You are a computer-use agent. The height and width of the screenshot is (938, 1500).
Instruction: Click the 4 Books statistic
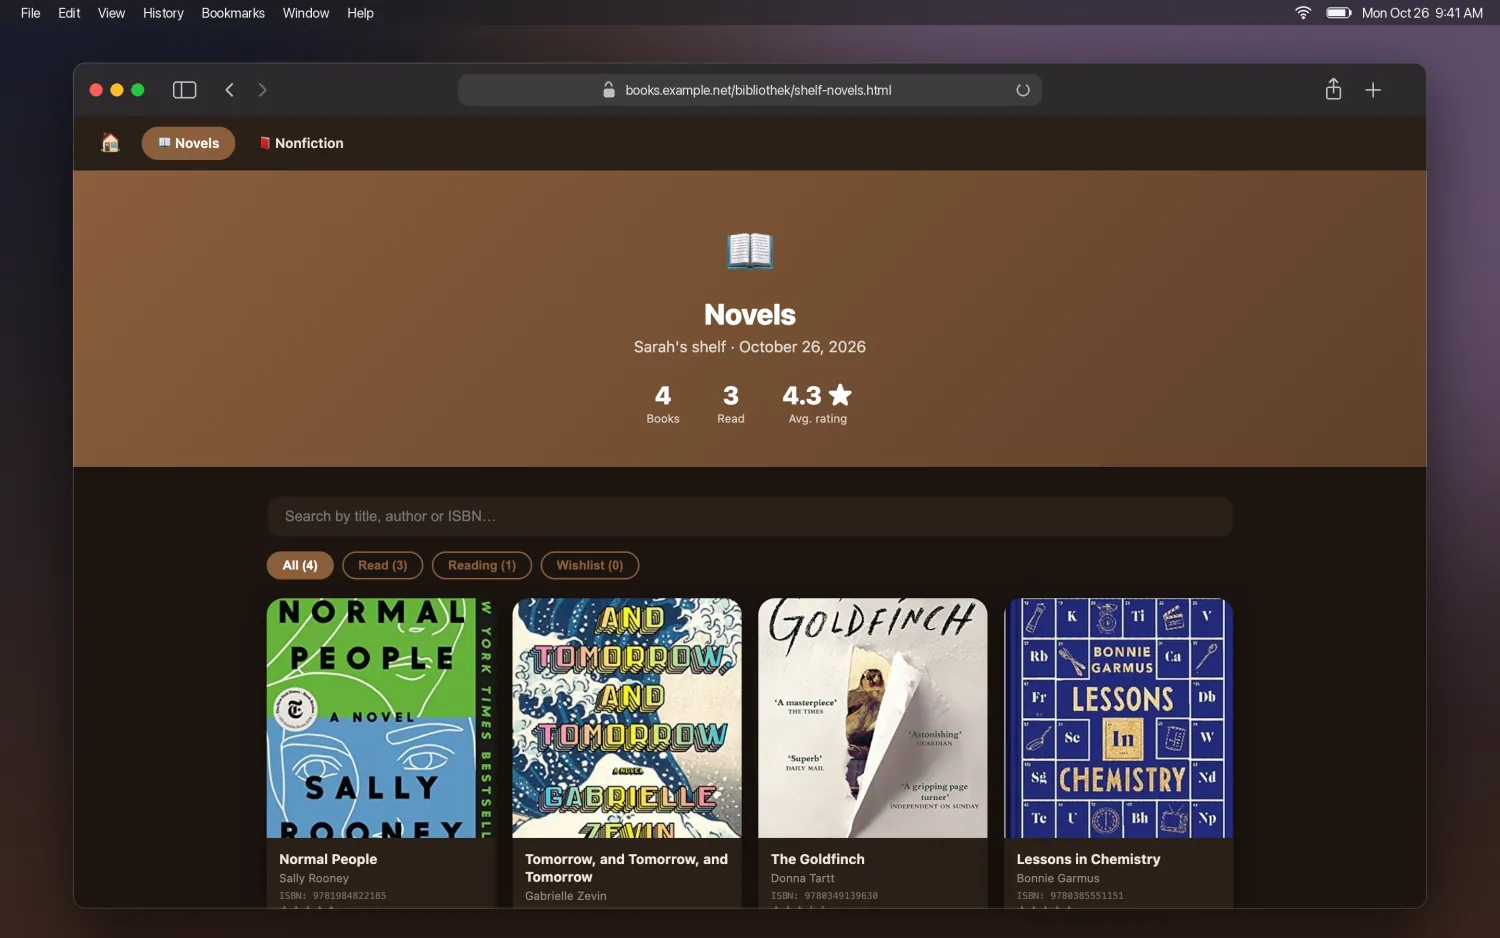tap(663, 404)
